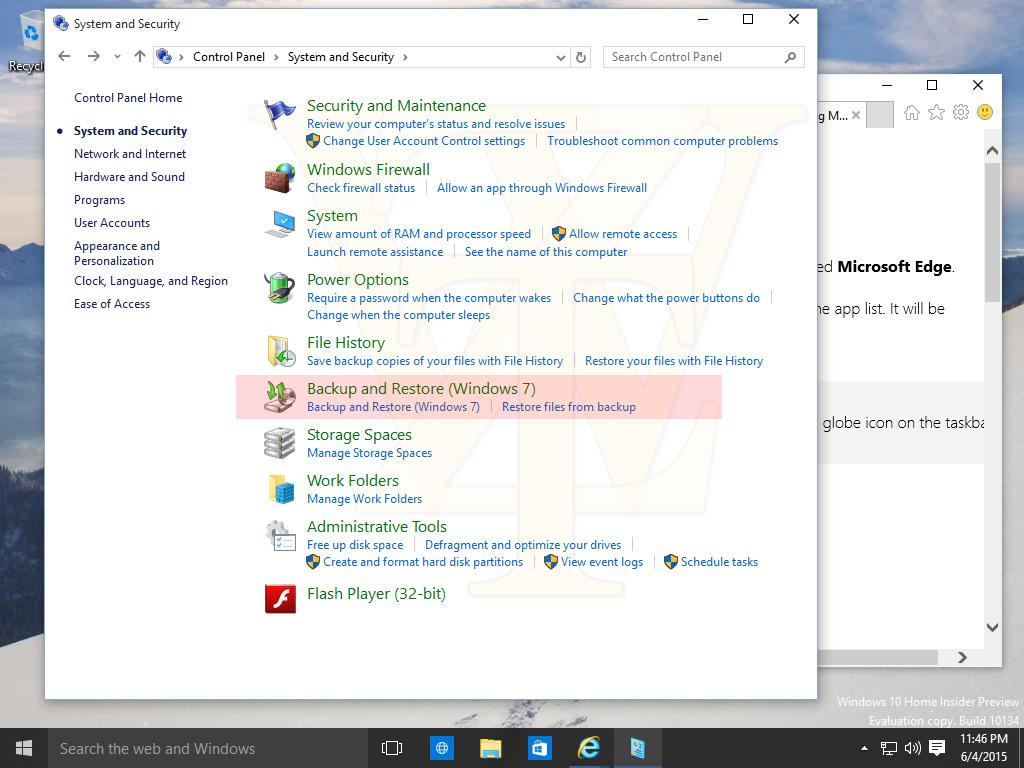Click the Security and Maintenance flag icon

280,114
